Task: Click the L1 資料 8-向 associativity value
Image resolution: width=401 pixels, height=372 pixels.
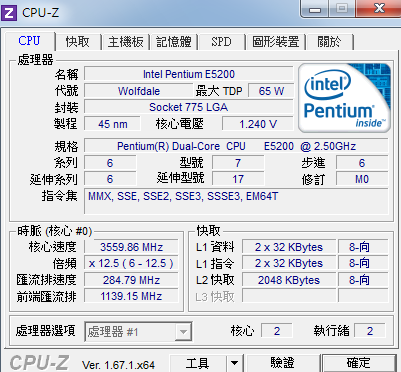Action: click(363, 247)
